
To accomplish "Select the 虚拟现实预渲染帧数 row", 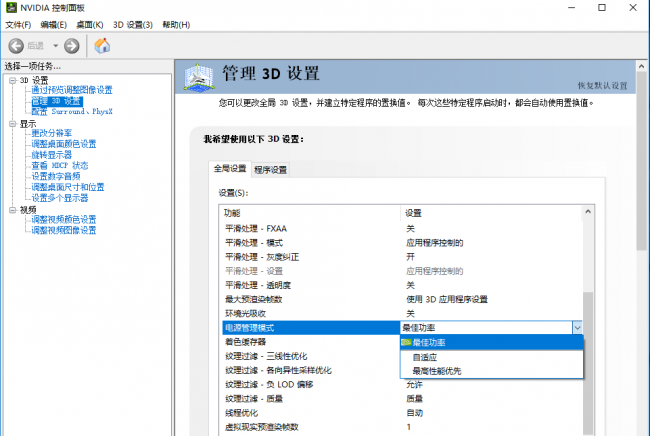I will (x=402, y=427).
